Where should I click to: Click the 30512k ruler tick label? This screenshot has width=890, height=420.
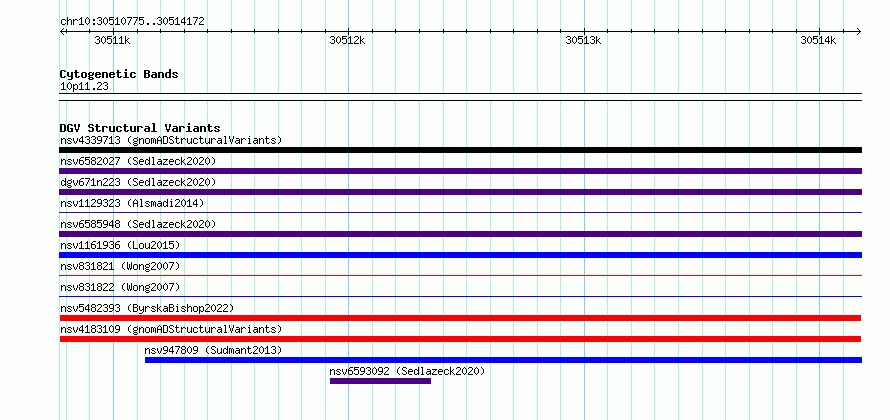[347, 40]
